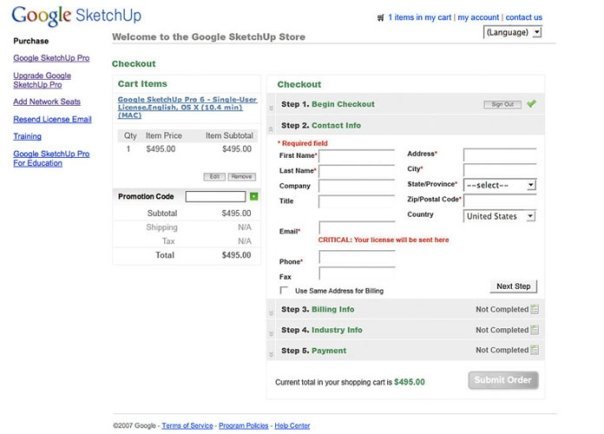Viewport: 604px width, 434px height.
Task: Open the items in my cart link
Action: [x=419, y=17]
